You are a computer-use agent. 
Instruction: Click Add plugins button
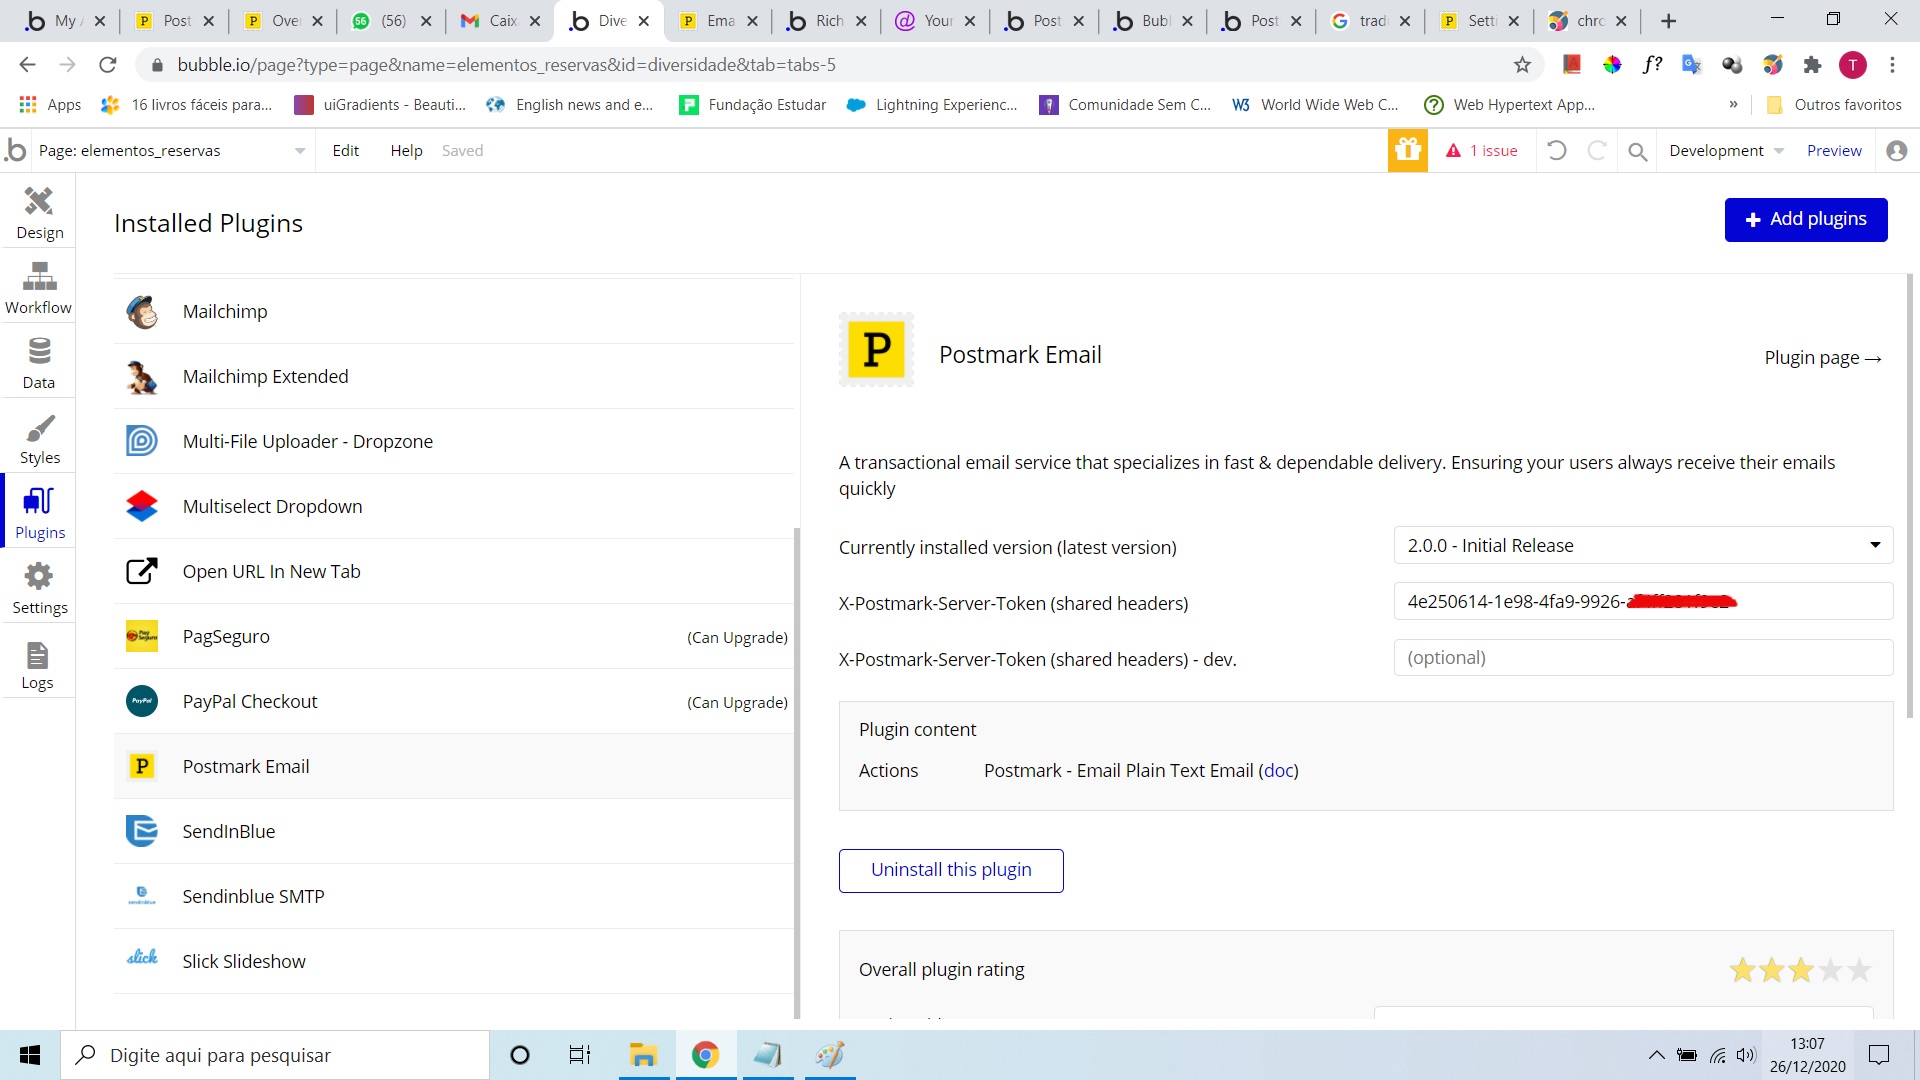(x=1805, y=219)
